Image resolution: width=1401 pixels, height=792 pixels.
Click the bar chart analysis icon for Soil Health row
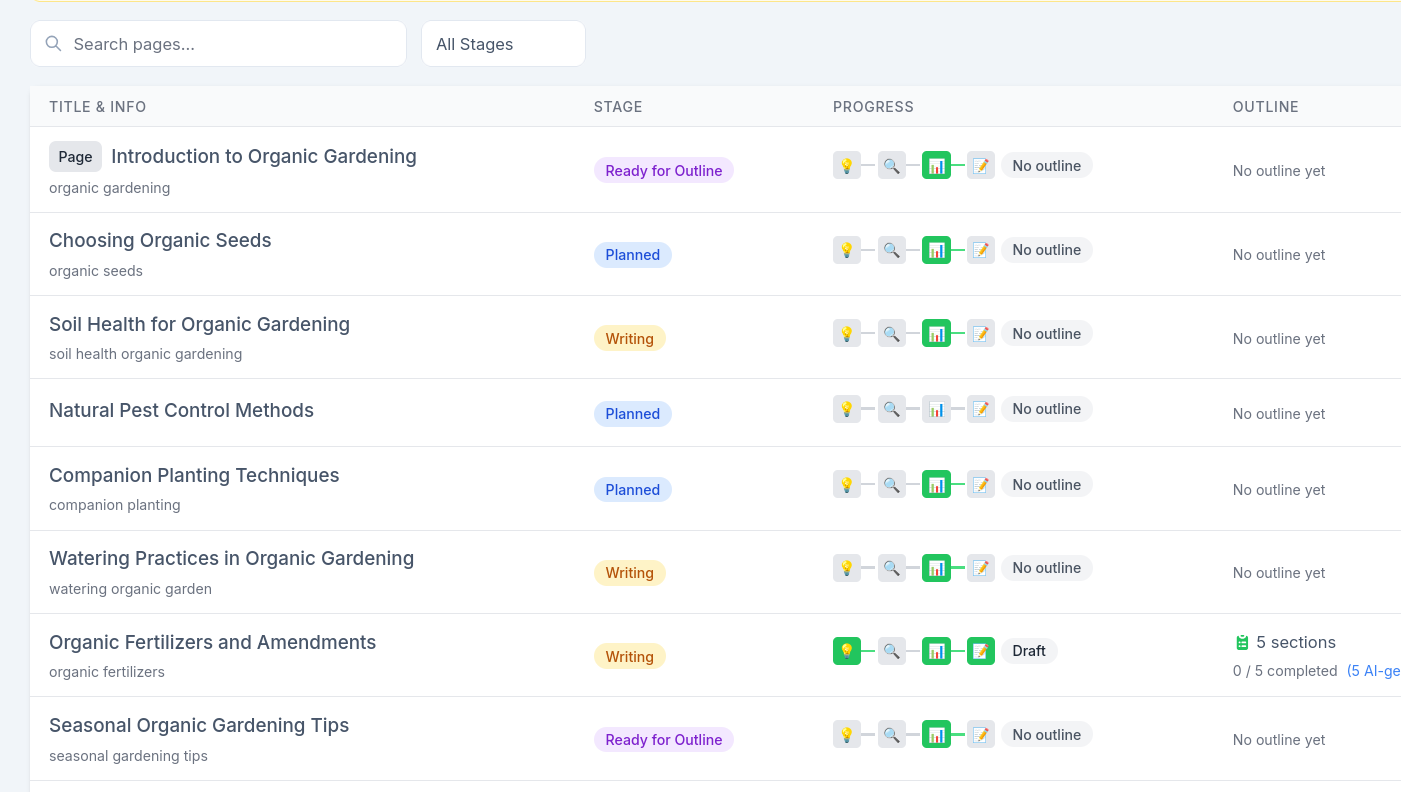(936, 332)
